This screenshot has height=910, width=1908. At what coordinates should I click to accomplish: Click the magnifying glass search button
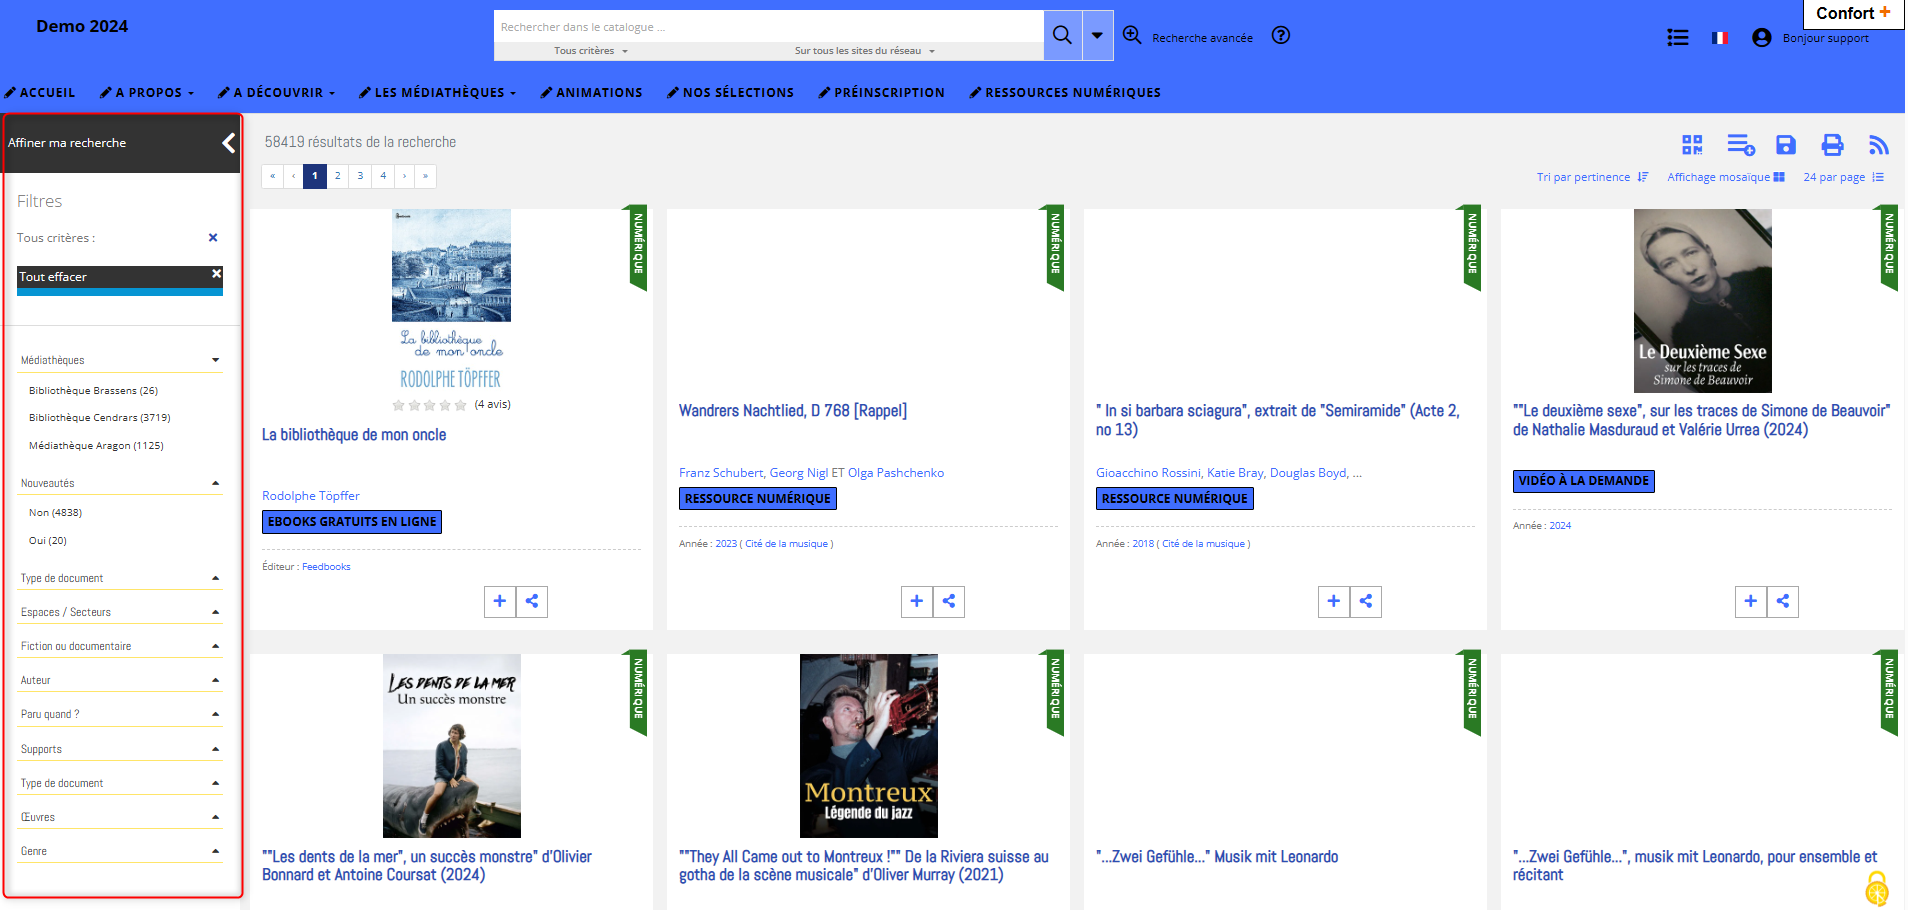pos(1062,36)
